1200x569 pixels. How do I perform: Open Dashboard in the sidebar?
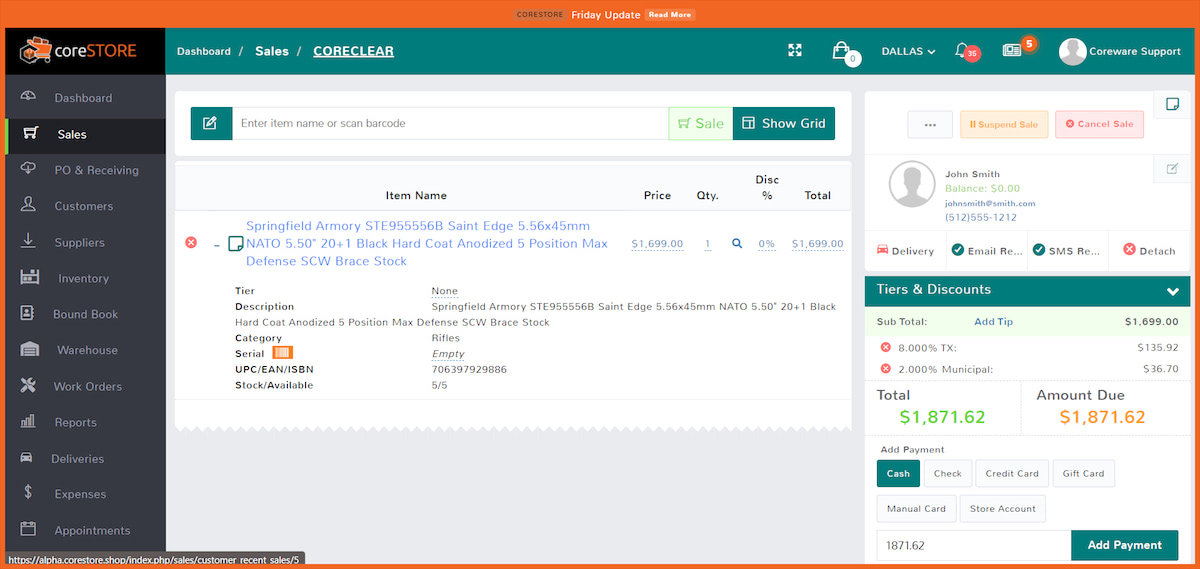pyautogui.click(x=83, y=98)
